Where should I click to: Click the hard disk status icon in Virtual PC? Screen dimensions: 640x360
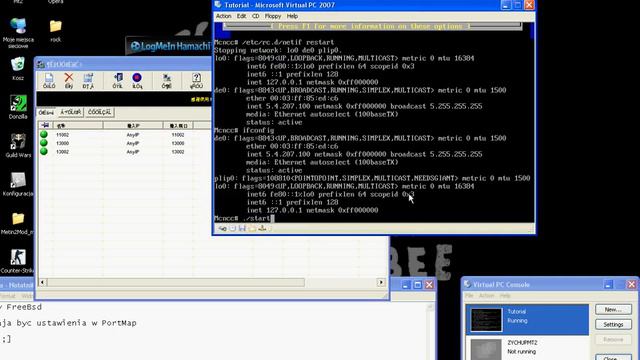click(222, 229)
